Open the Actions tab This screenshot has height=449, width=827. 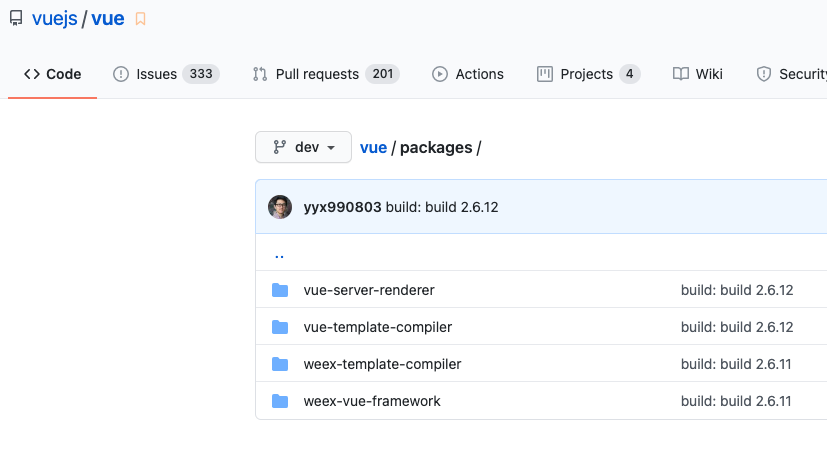[468, 74]
